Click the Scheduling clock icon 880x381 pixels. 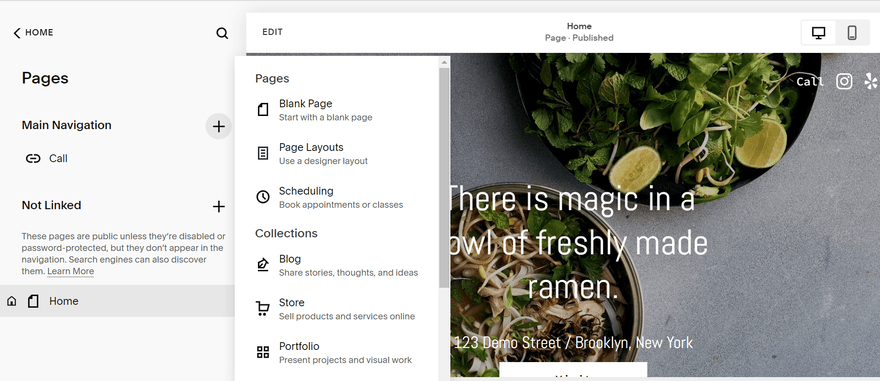click(263, 197)
